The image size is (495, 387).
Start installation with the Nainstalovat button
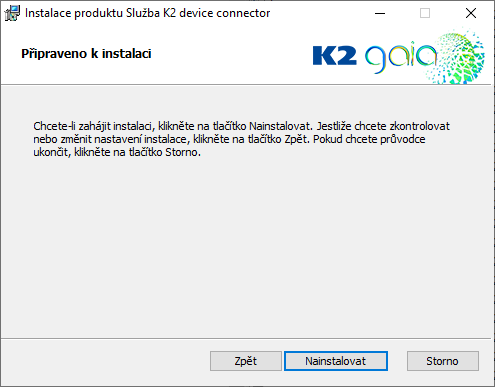(x=336, y=361)
